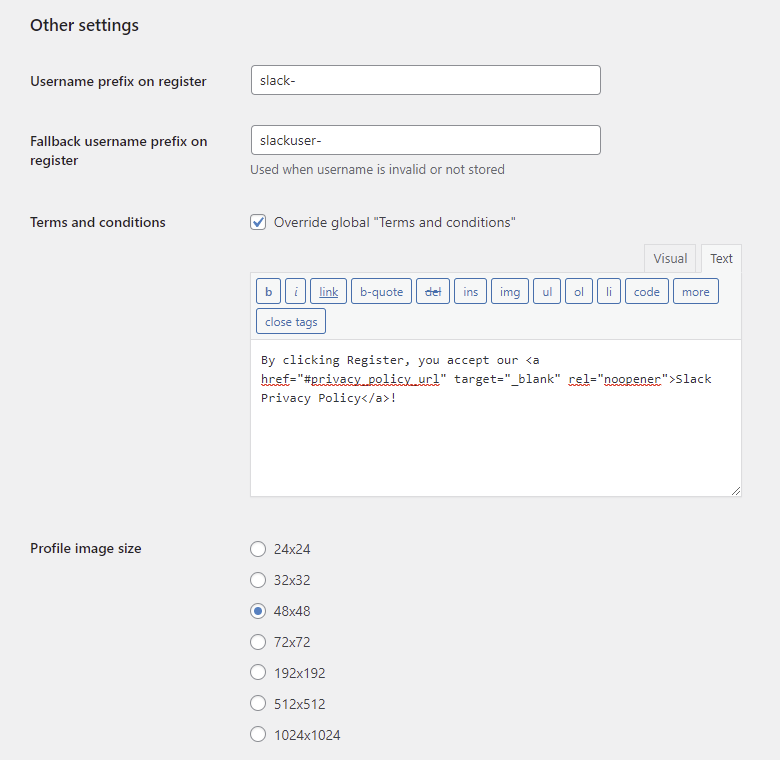Uncheck Override global "Terms and conditions"

(258, 222)
